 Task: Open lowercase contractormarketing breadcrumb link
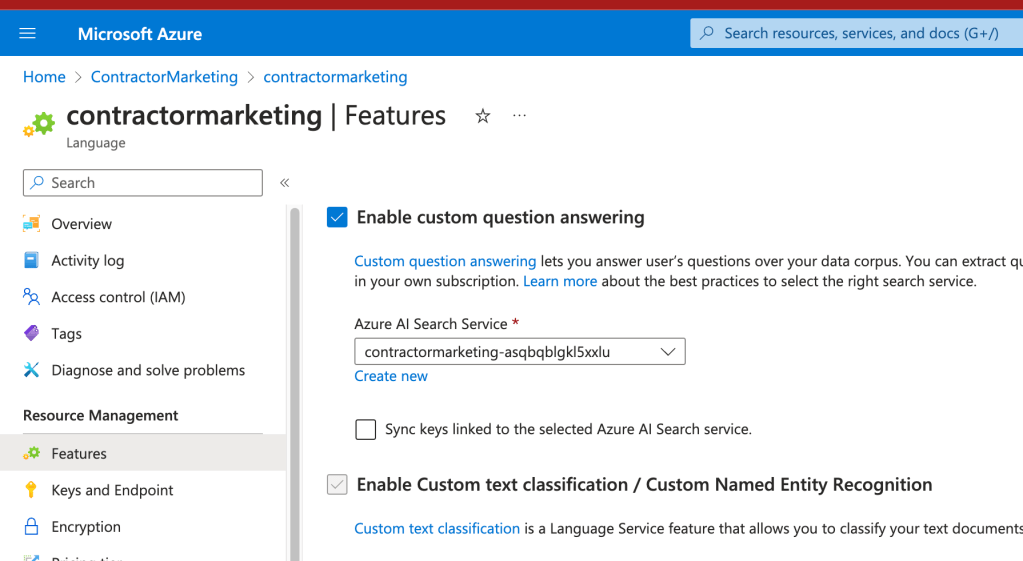(x=335, y=77)
